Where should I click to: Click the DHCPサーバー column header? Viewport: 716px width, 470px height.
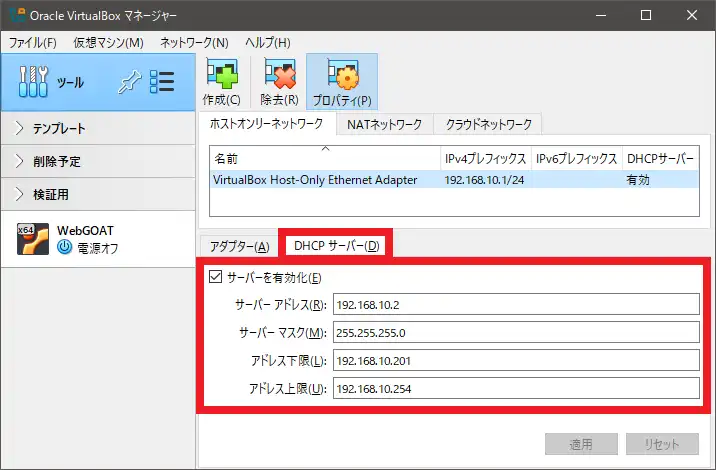660,158
